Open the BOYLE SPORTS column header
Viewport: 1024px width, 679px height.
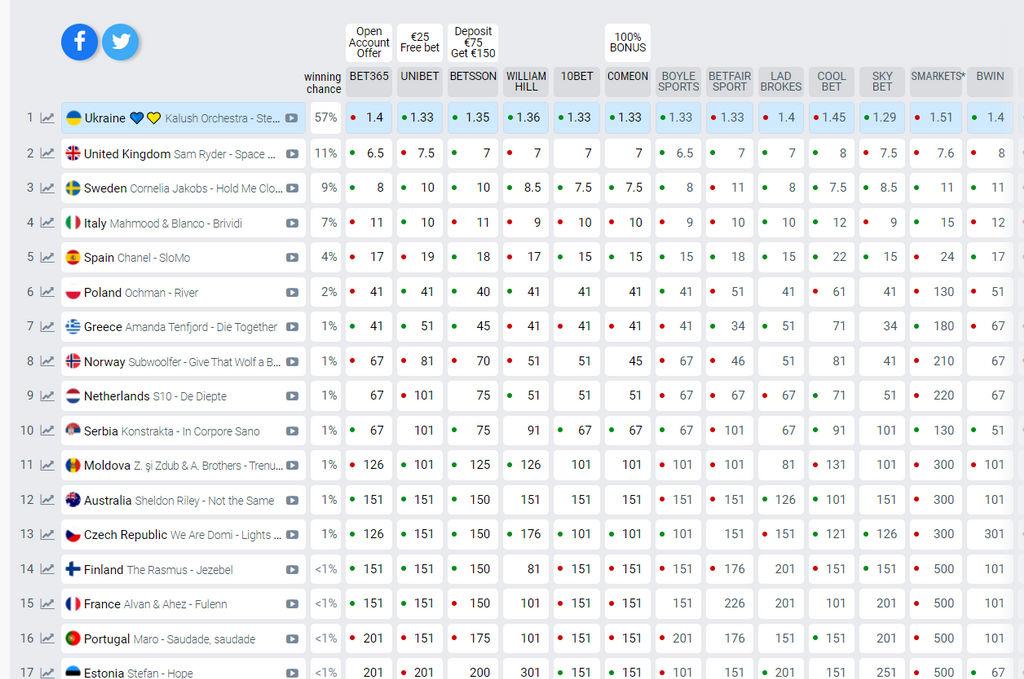[x=679, y=82]
